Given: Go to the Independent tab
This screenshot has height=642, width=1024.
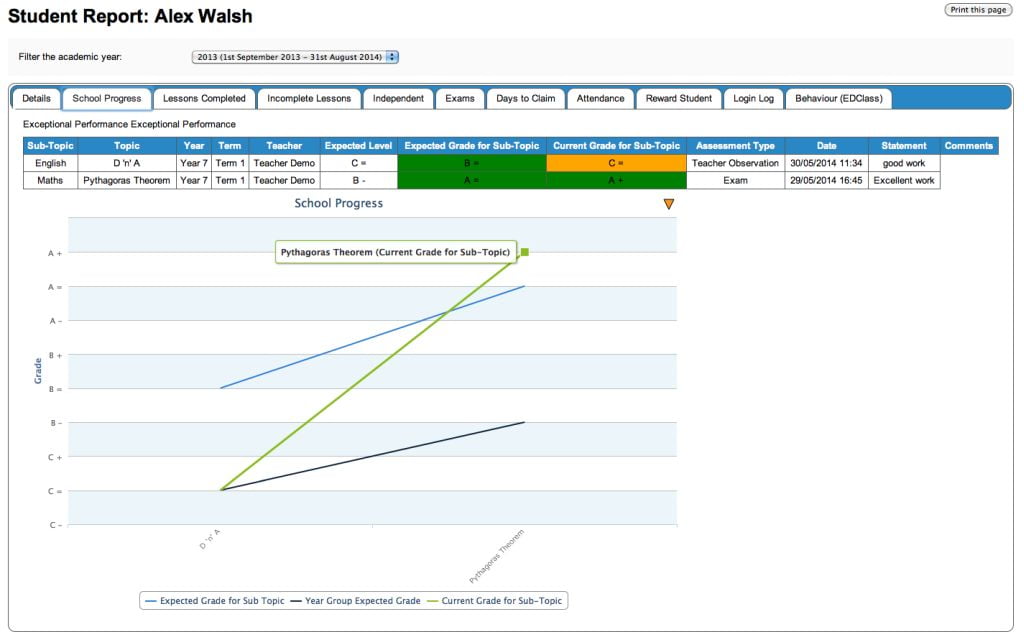Looking at the screenshot, I should [x=398, y=99].
